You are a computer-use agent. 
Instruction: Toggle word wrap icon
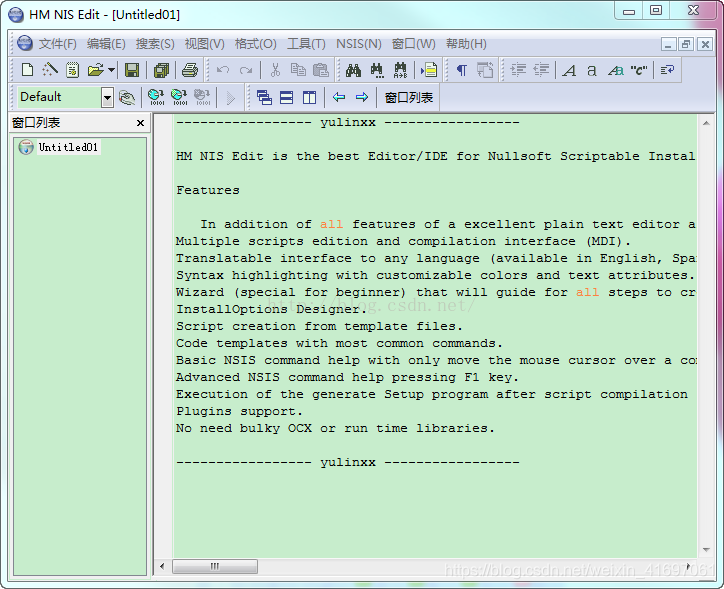[667, 70]
